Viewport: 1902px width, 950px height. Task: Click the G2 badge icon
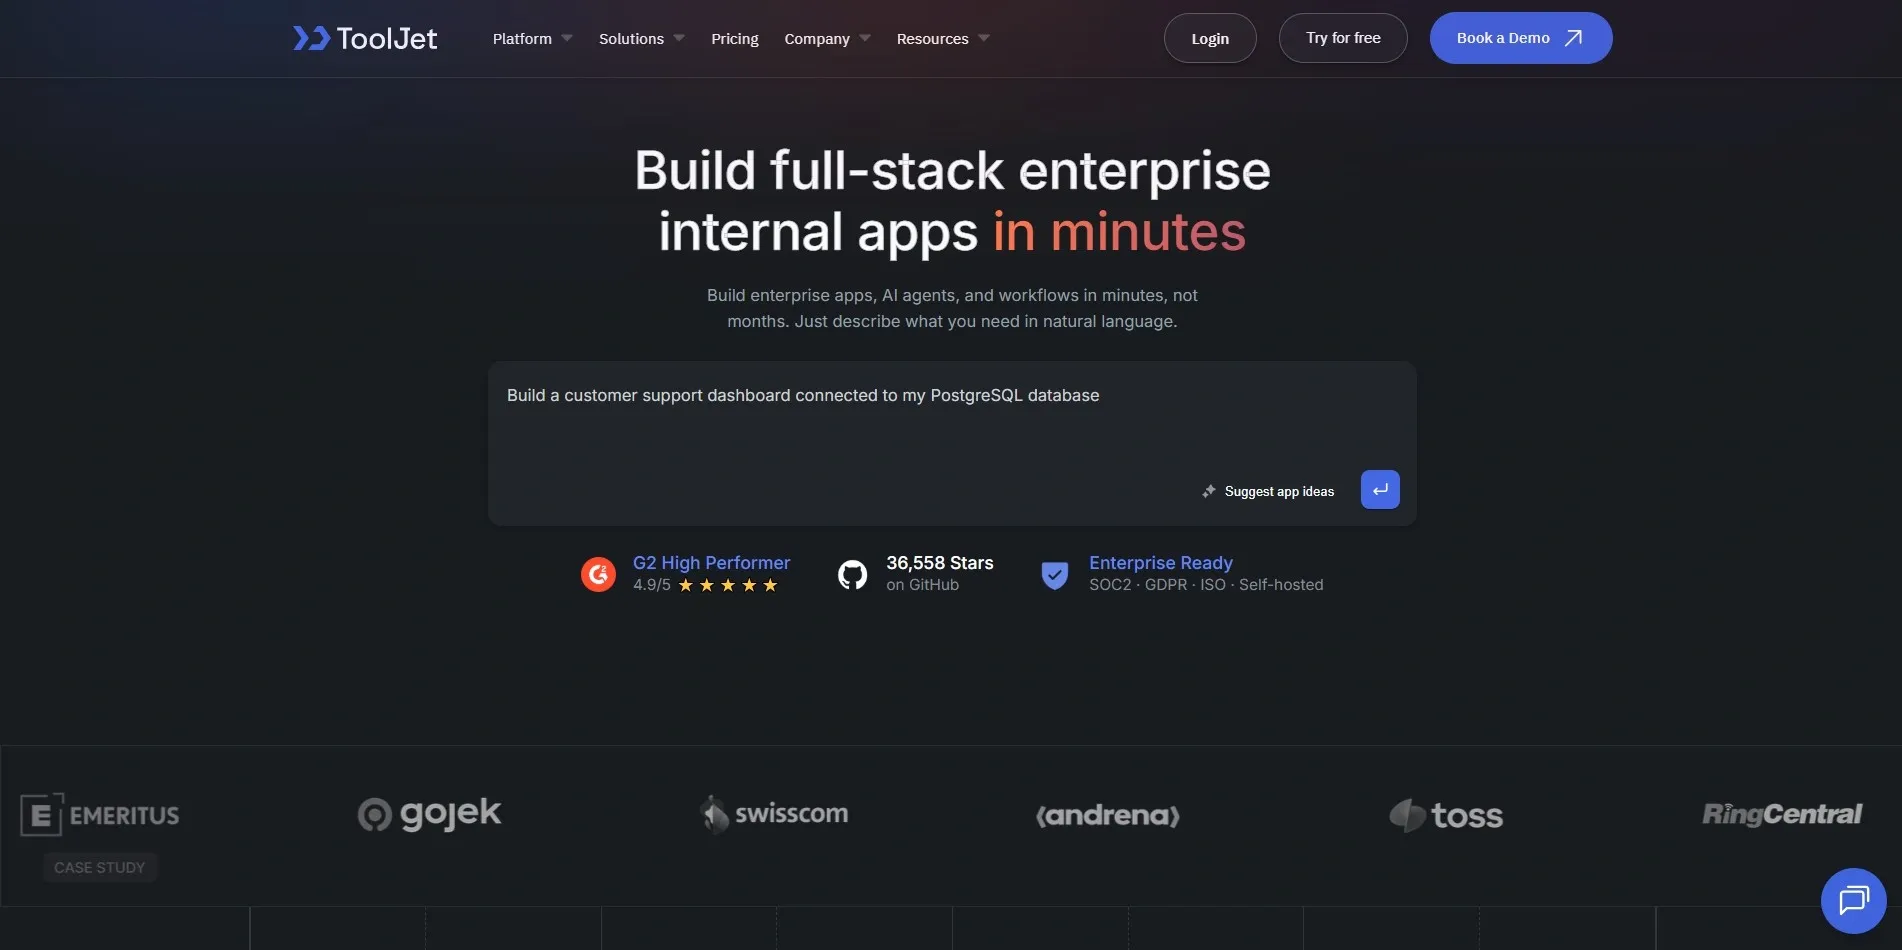click(598, 574)
